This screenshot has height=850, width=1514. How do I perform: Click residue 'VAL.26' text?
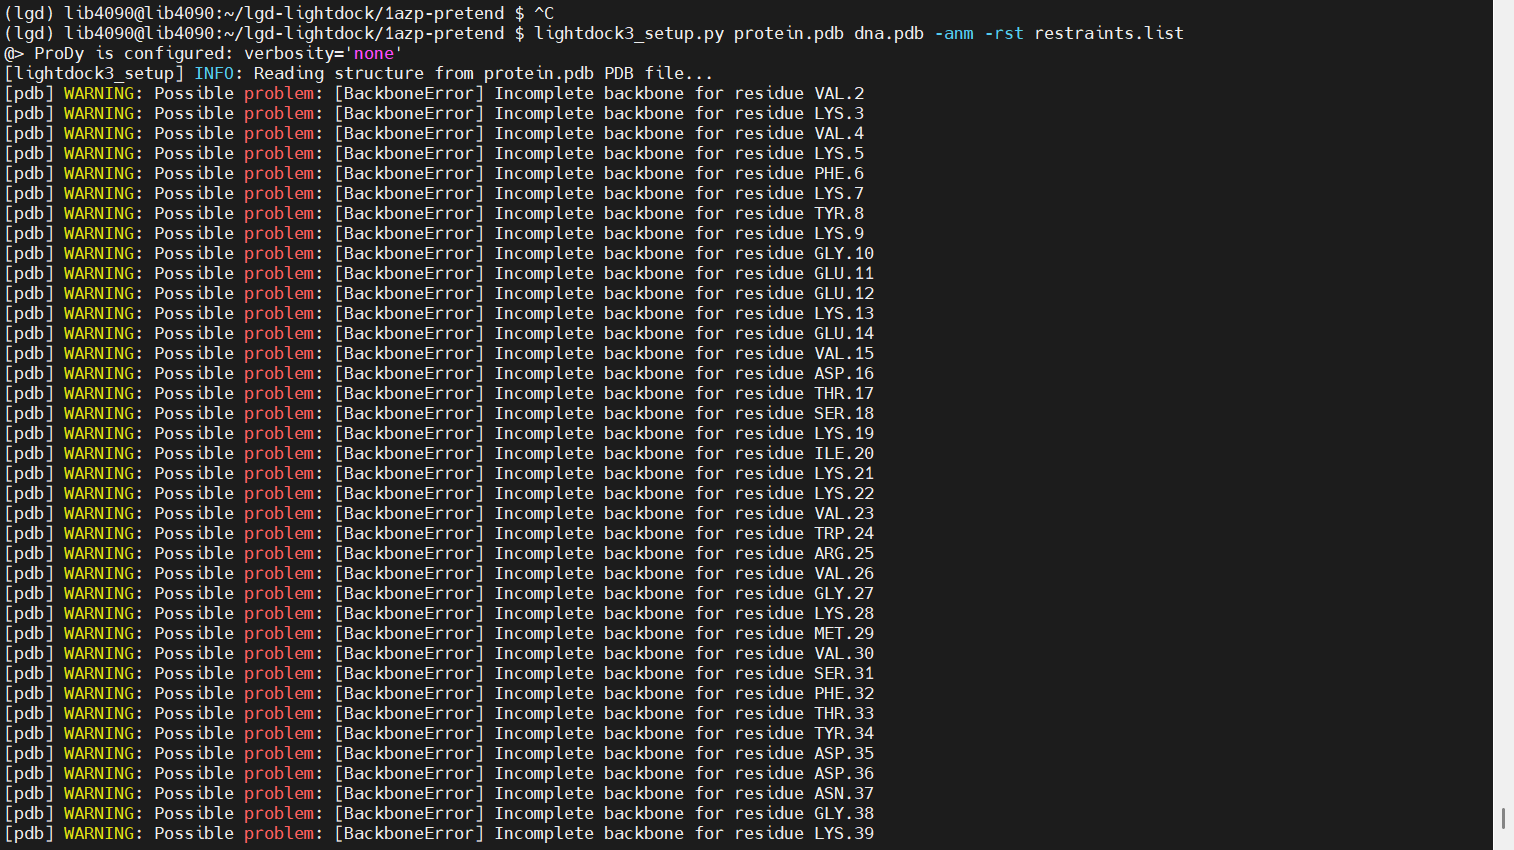844,573
